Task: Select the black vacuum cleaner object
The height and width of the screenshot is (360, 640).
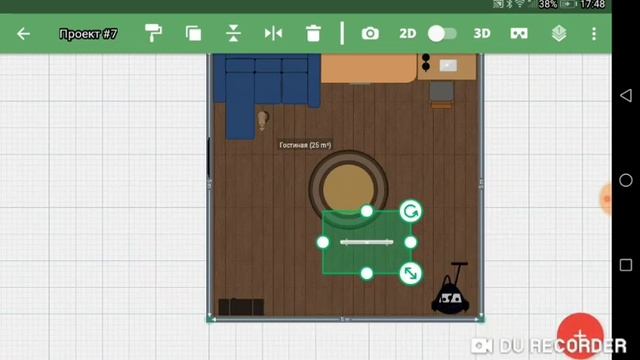Action: pos(450,289)
